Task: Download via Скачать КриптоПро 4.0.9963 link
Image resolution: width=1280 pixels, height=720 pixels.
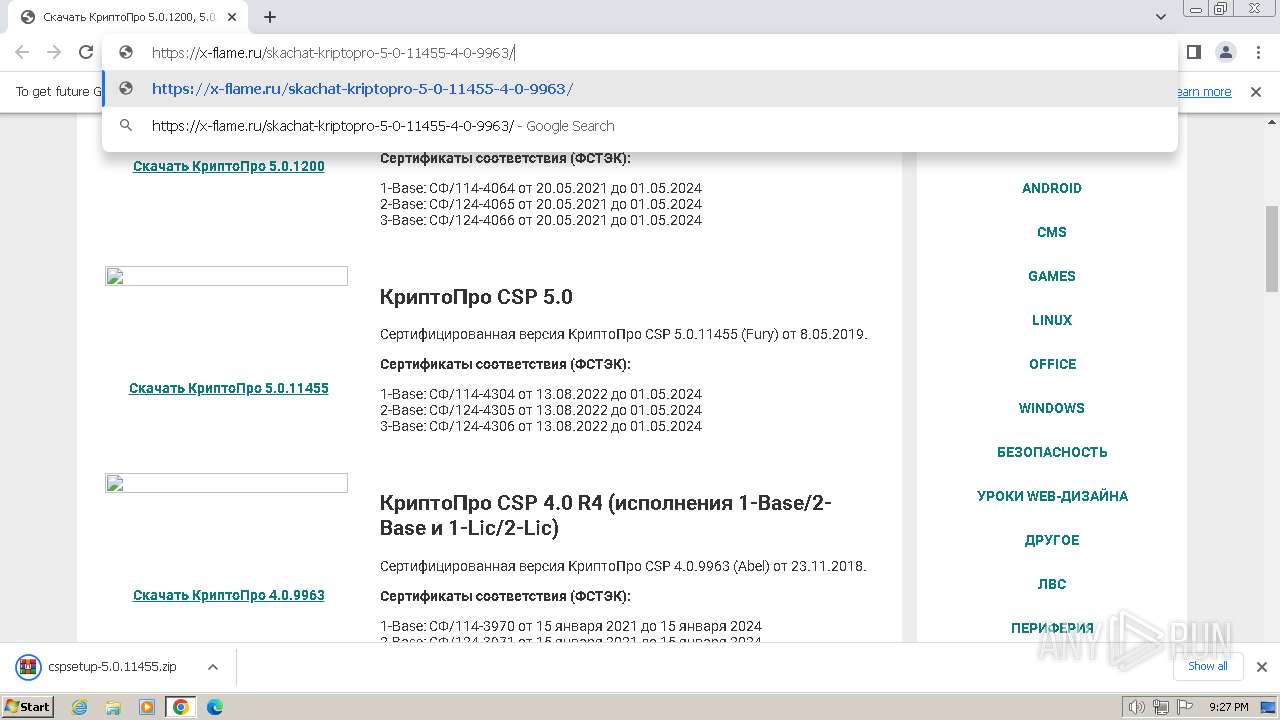Action: click(228, 595)
